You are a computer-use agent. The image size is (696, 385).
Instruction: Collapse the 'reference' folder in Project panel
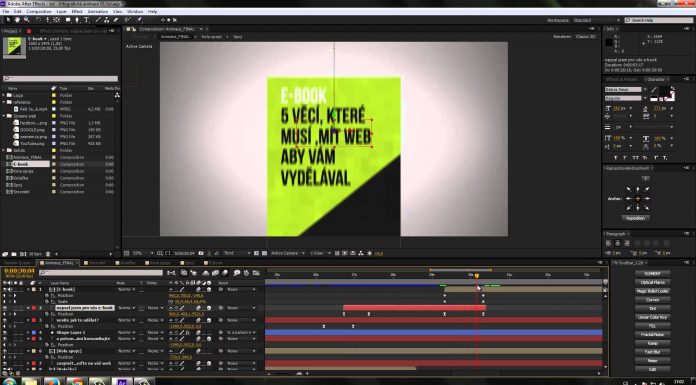(4, 102)
